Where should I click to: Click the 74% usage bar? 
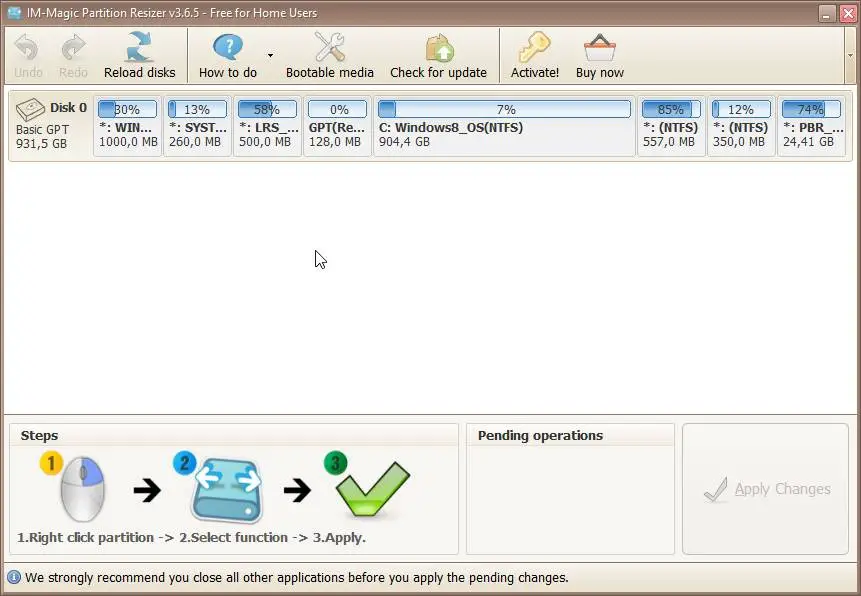coord(811,109)
